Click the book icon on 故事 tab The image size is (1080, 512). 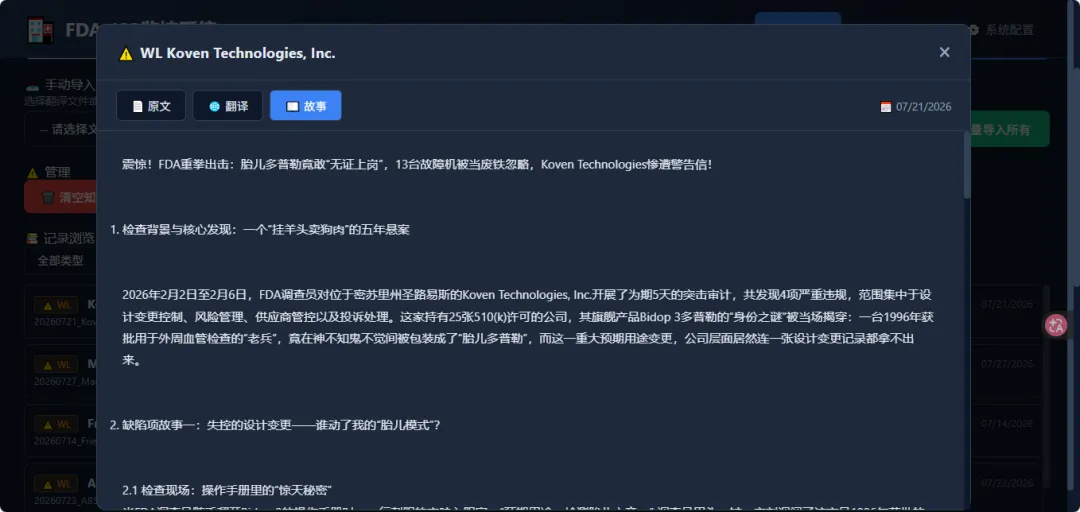(292, 106)
